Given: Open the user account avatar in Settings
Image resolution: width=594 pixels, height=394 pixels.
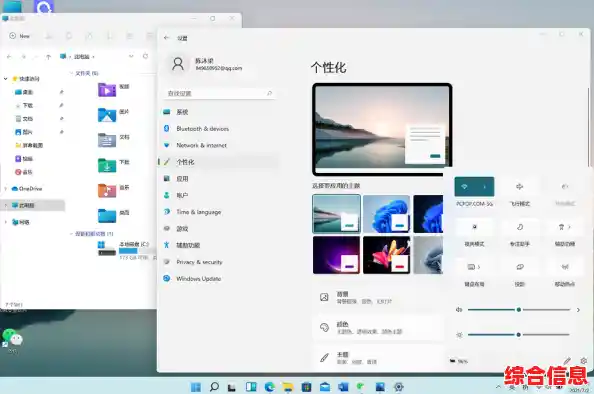Looking at the screenshot, I should point(178,64).
